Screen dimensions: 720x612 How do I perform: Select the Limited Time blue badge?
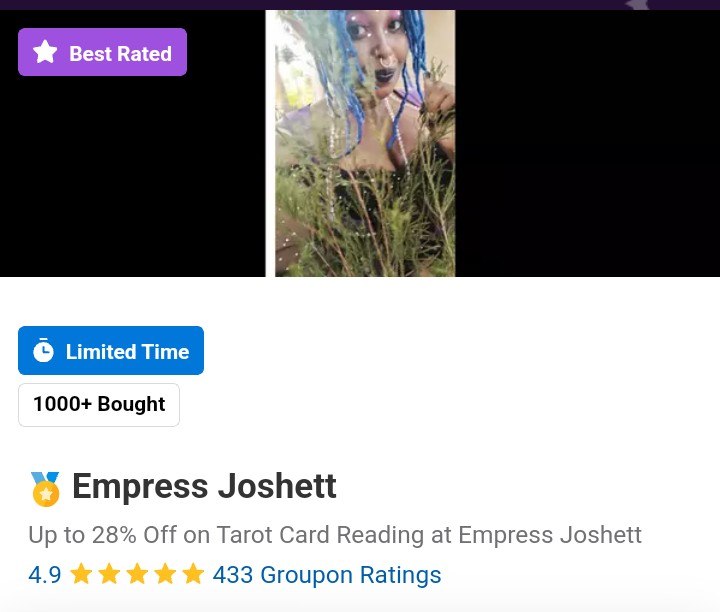click(111, 350)
